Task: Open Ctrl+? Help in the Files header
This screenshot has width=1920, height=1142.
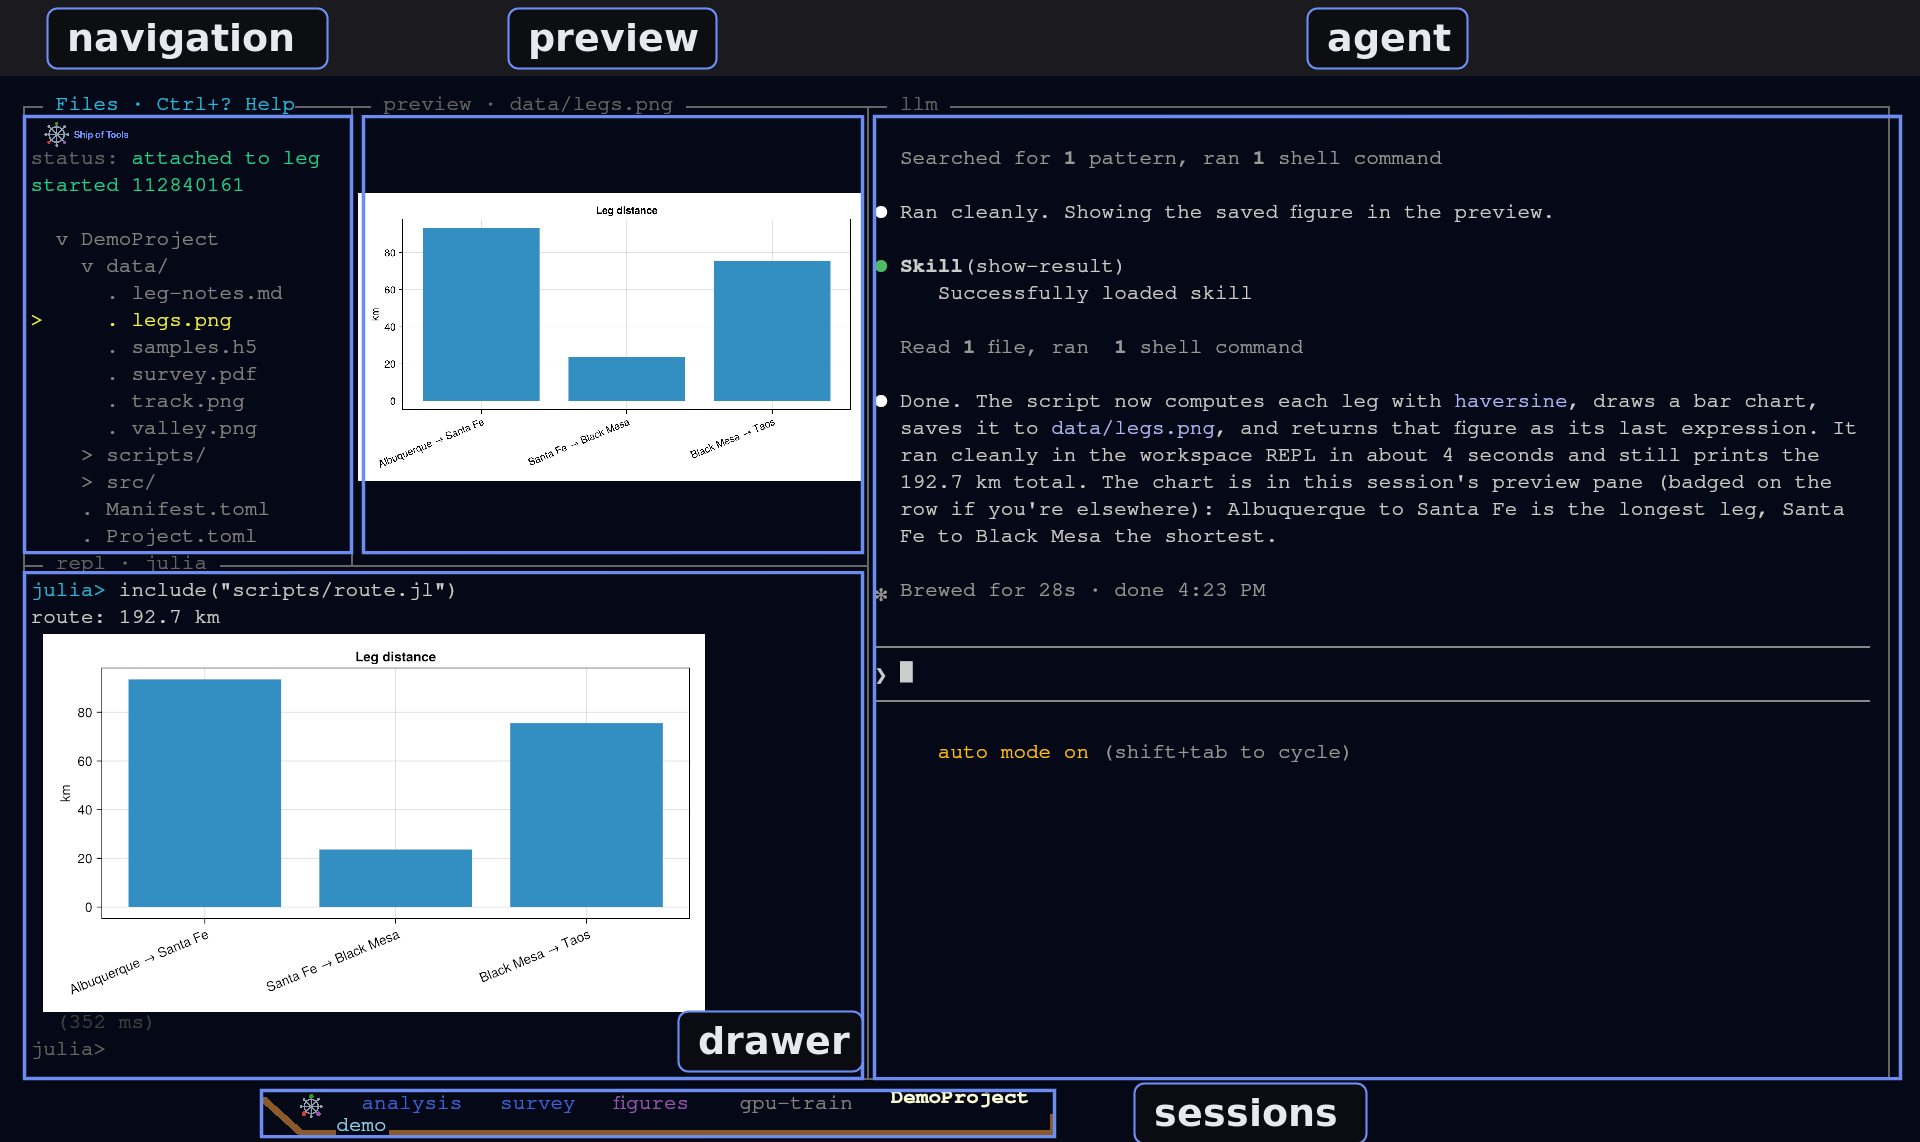Action: pos(225,104)
